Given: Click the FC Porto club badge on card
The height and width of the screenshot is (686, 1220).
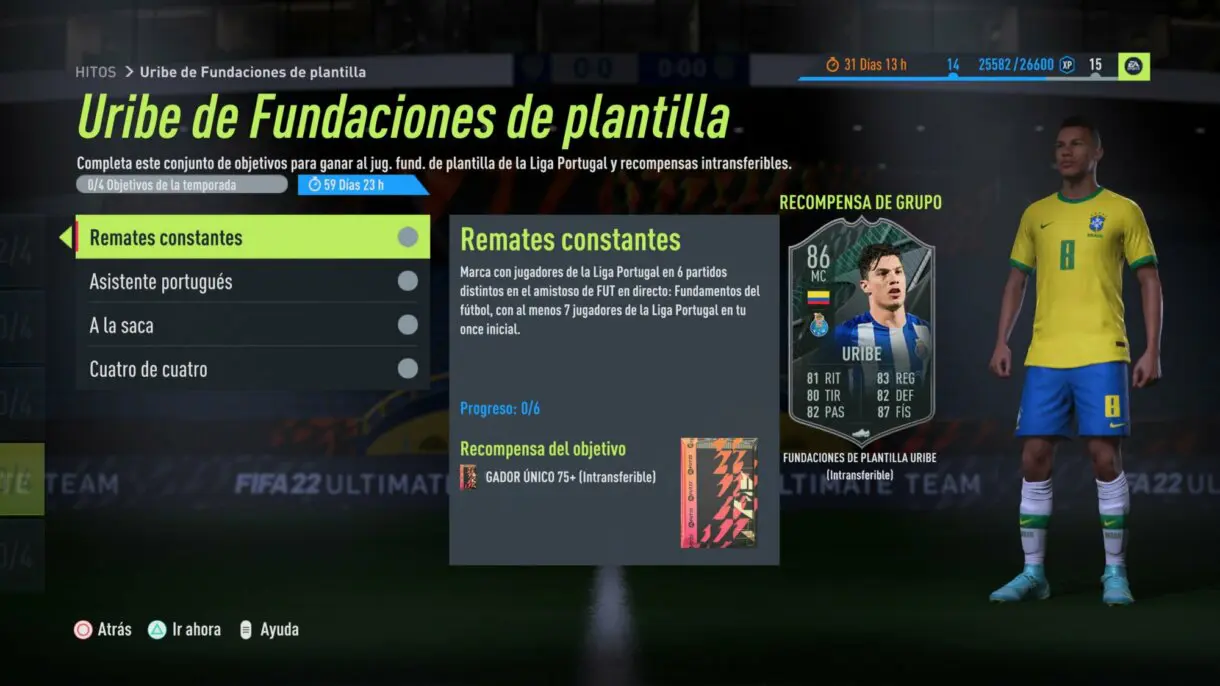Looking at the screenshot, I should click(819, 326).
